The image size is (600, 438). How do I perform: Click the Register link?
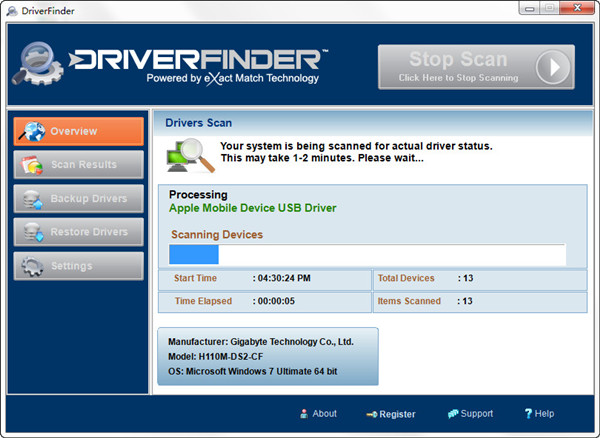tap(397, 414)
